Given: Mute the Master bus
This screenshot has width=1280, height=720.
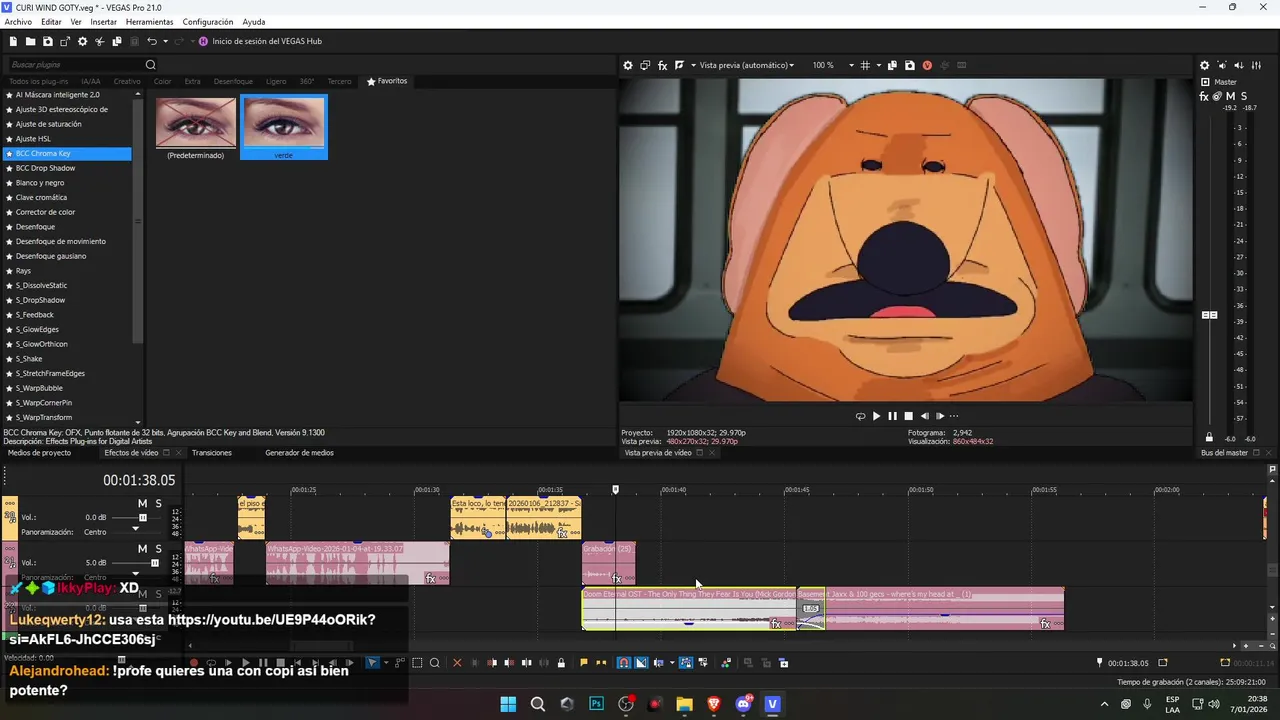Looking at the screenshot, I should [x=1230, y=96].
